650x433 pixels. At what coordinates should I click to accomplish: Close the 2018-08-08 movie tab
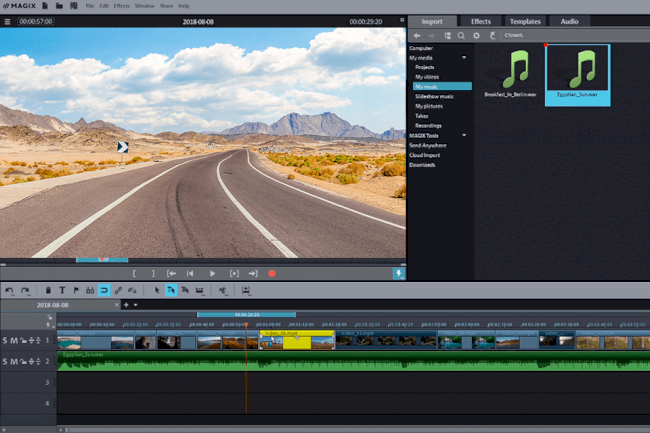pyautogui.click(x=116, y=305)
